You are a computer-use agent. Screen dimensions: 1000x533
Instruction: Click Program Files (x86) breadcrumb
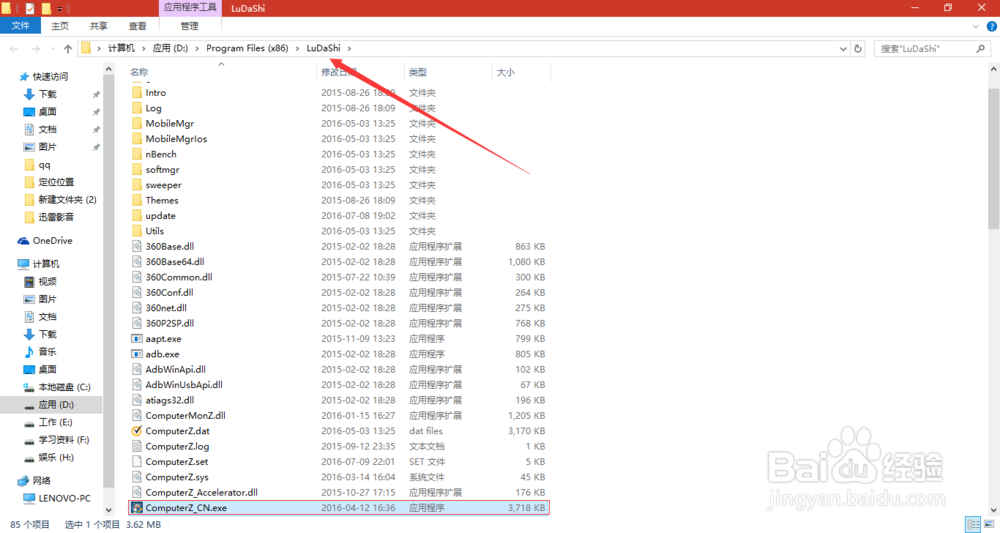(247, 48)
